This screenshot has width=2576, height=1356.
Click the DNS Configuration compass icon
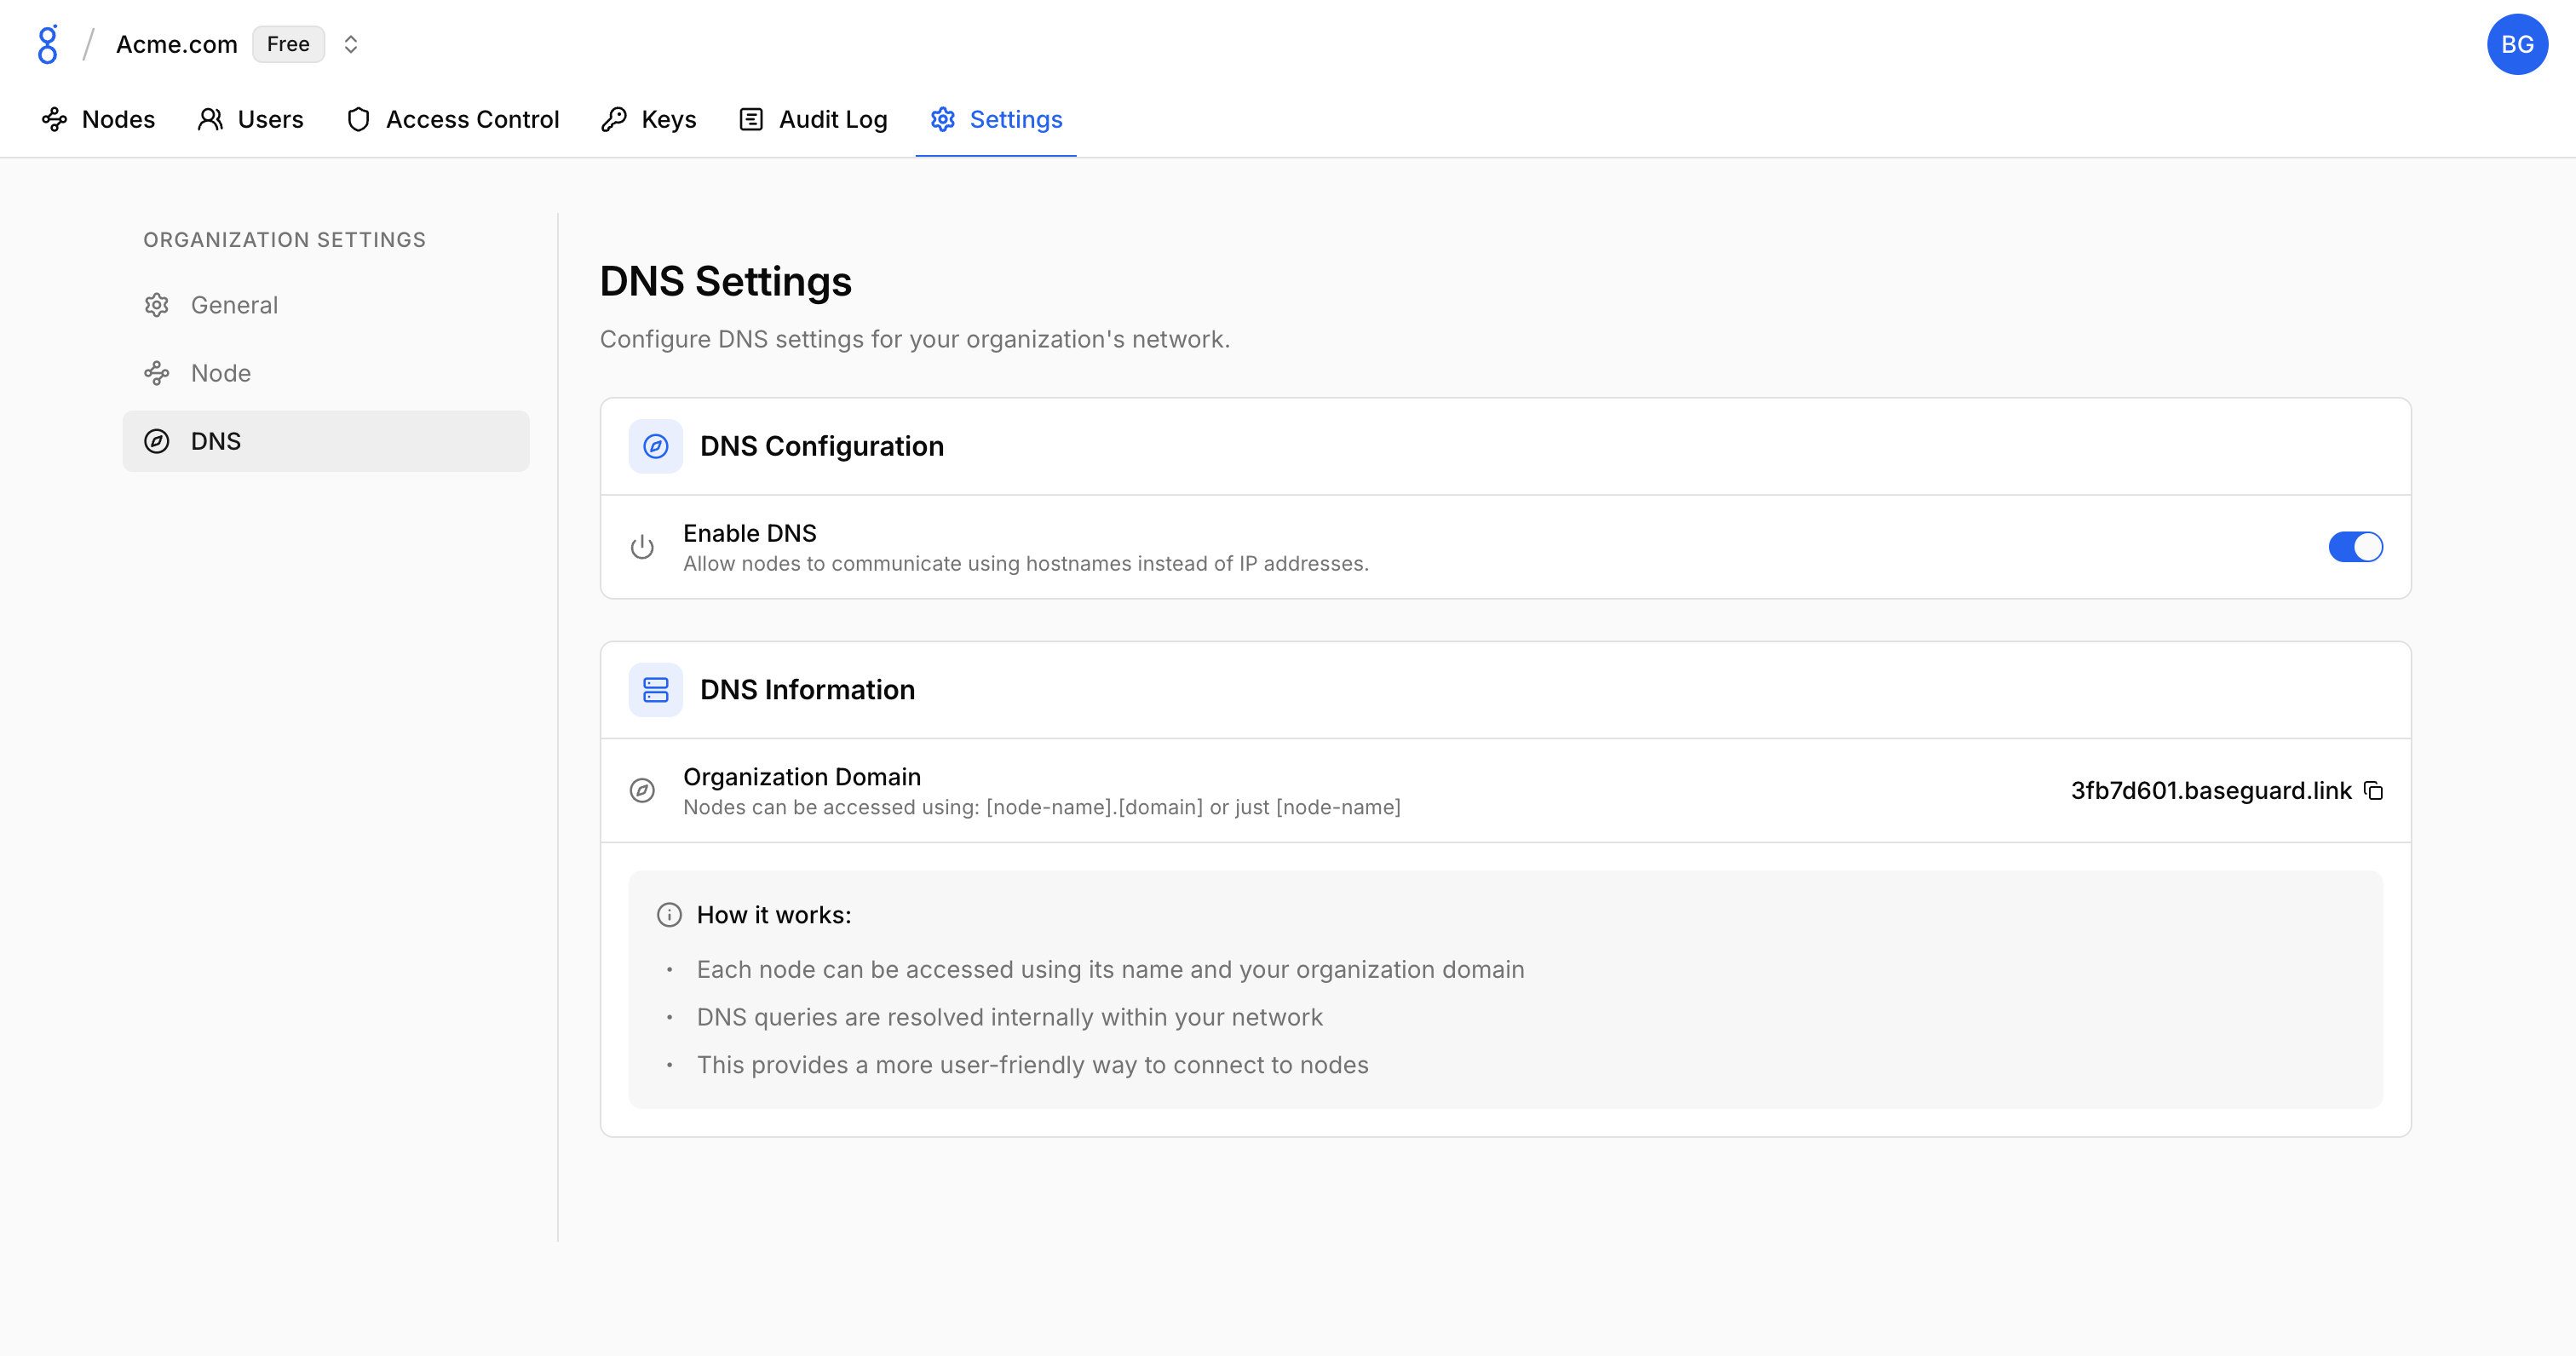pos(655,446)
